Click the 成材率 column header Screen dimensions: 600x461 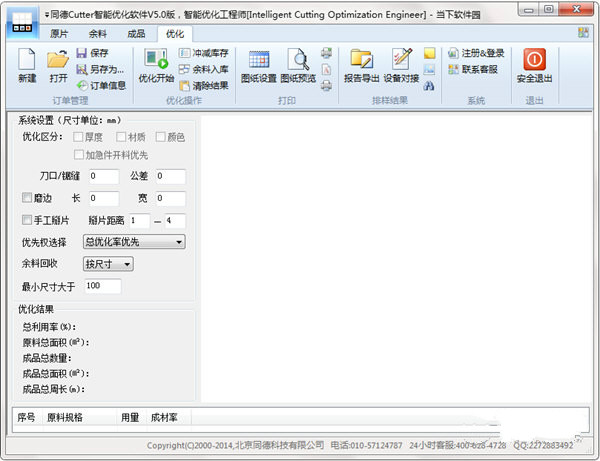tap(169, 417)
